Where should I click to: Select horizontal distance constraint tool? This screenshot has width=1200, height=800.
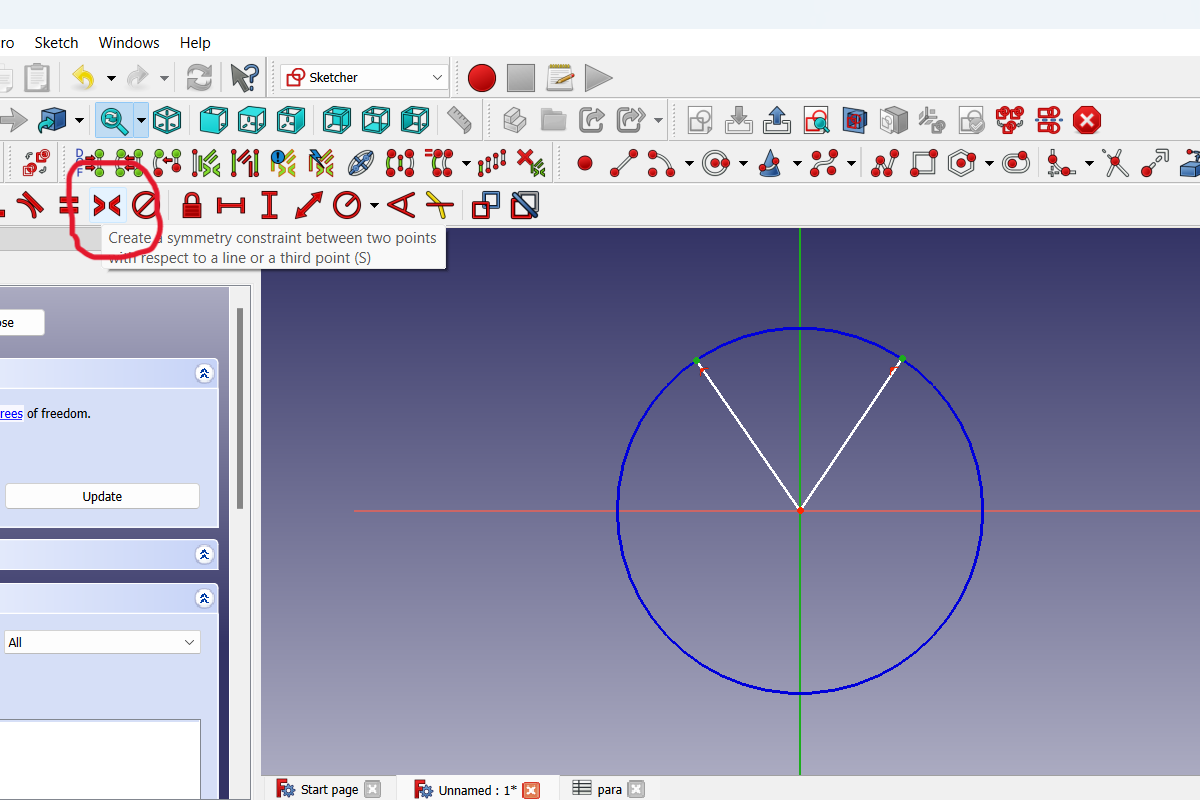click(231, 206)
